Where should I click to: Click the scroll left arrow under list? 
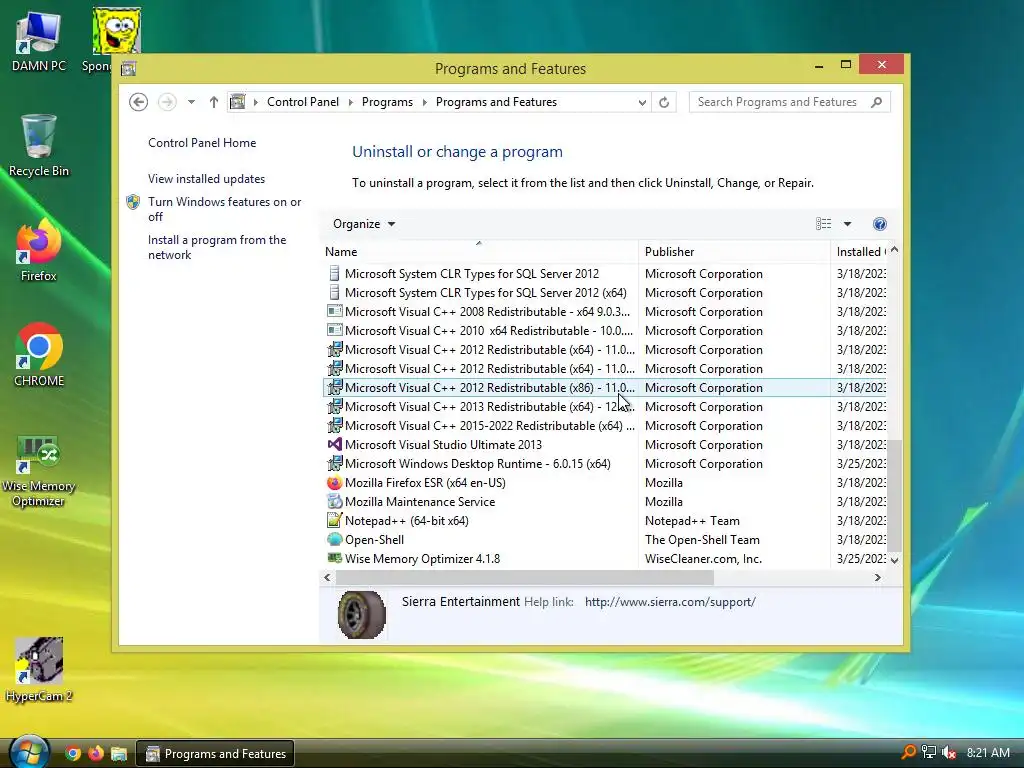pyautogui.click(x=327, y=577)
